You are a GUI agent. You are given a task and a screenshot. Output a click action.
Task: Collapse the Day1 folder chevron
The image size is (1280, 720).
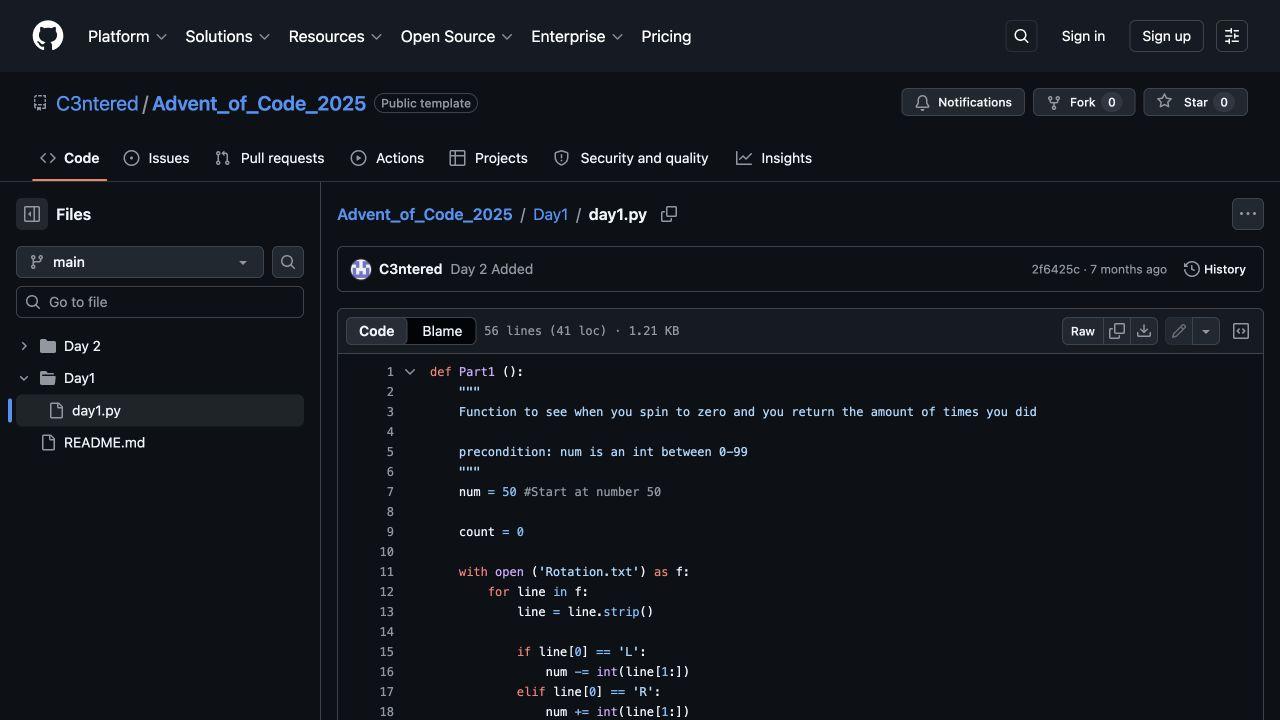(x=24, y=378)
